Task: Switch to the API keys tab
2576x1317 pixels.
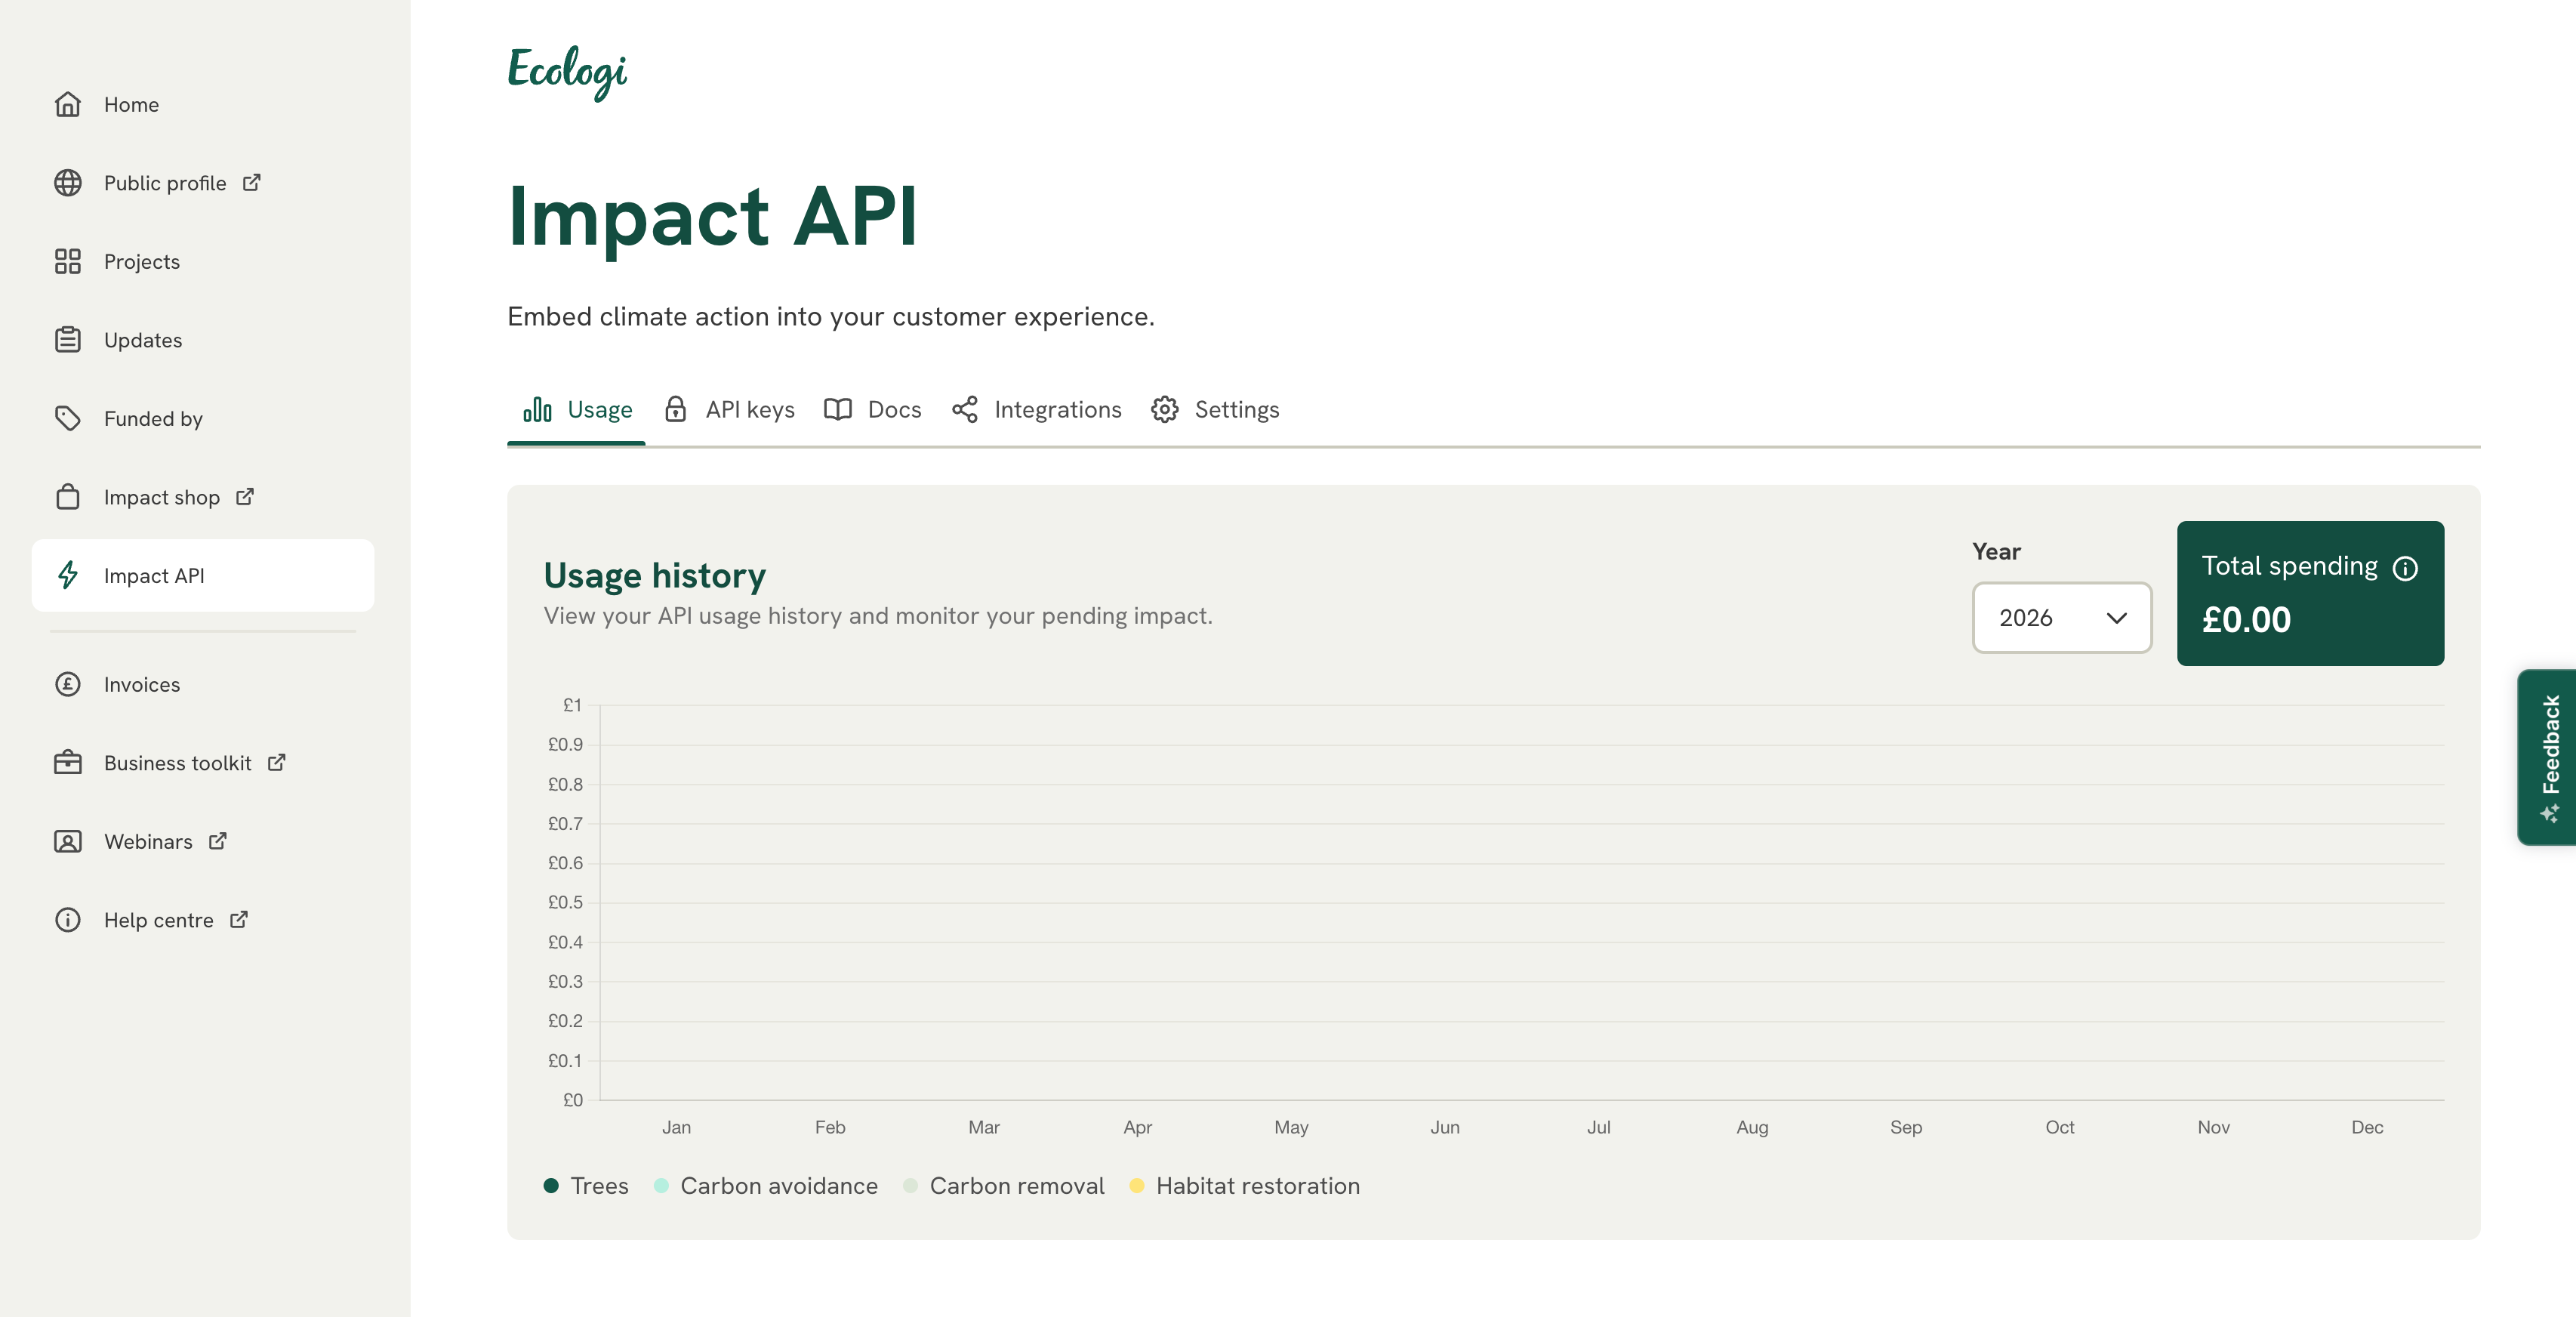Action: tap(729, 410)
